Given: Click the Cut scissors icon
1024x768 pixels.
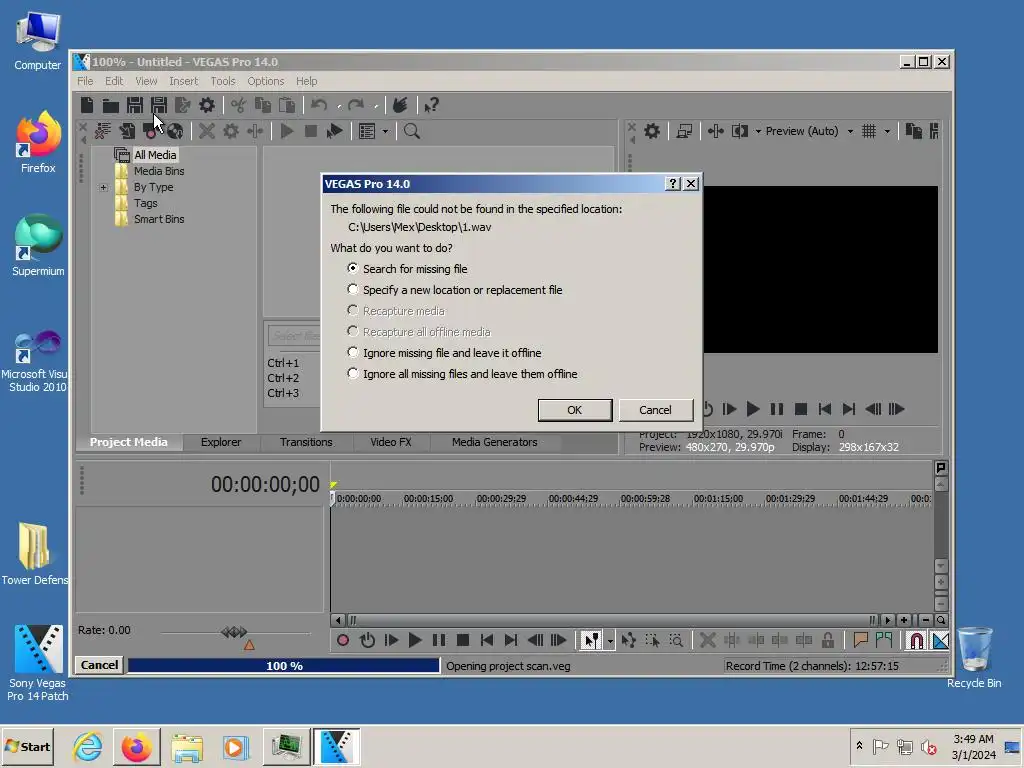Looking at the screenshot, I should [238, 105].
